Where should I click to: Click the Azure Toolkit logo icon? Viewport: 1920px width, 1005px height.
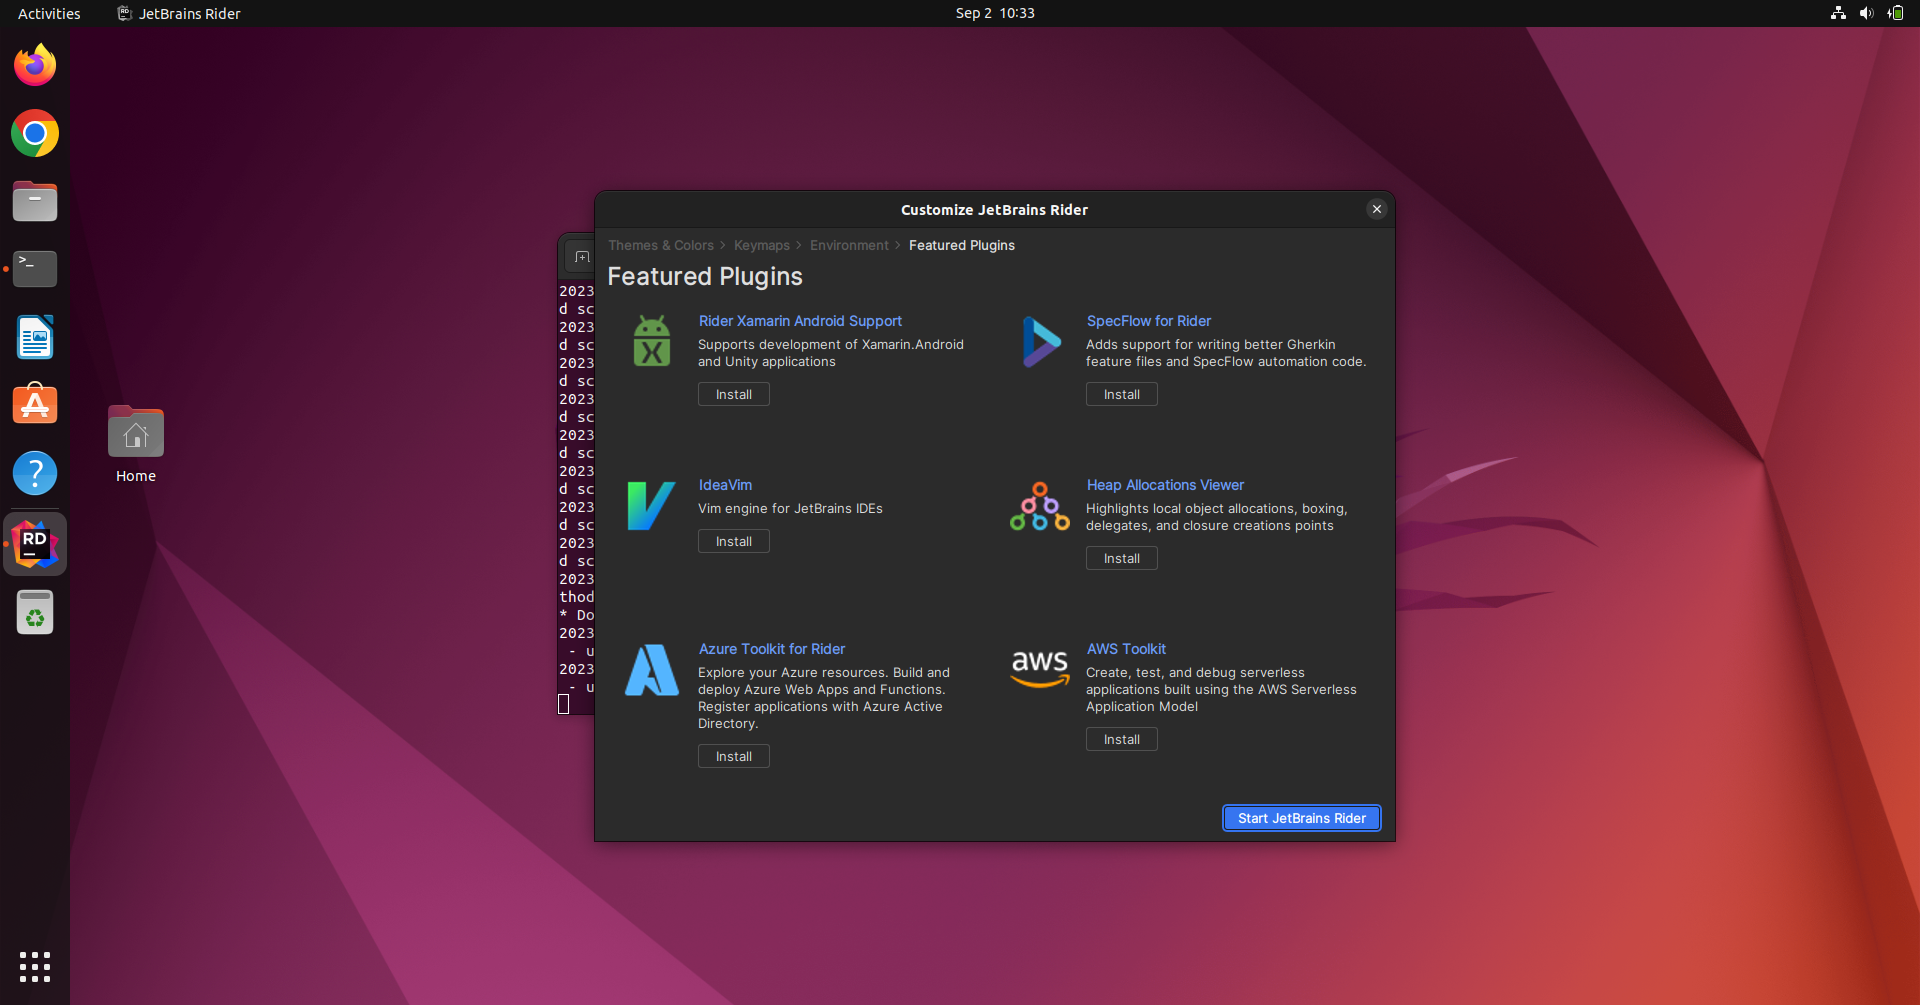point(652,670)
